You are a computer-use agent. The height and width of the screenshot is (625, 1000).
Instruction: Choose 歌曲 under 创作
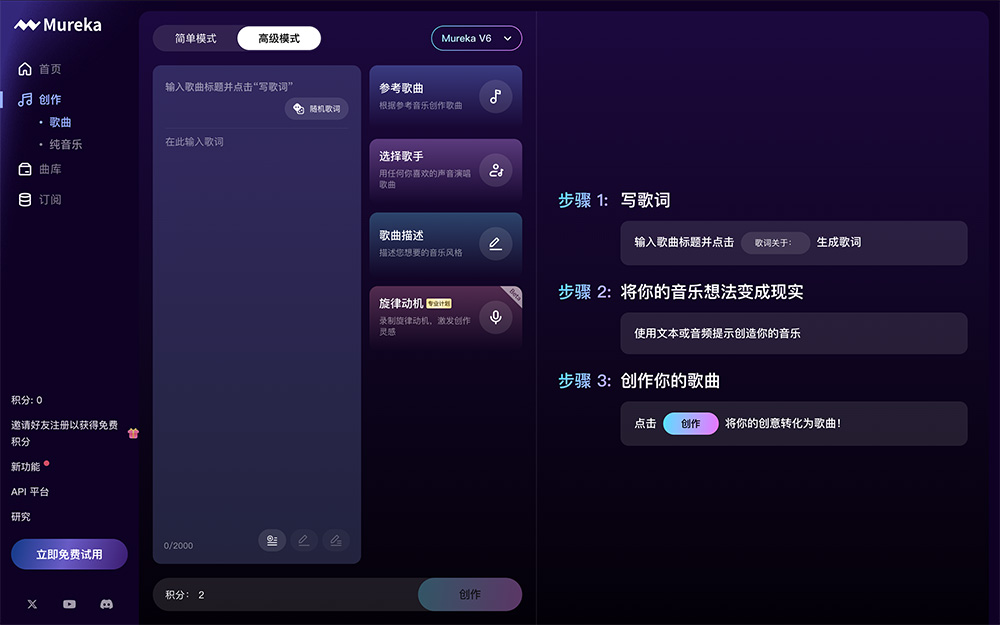click(x=60, y=122)
